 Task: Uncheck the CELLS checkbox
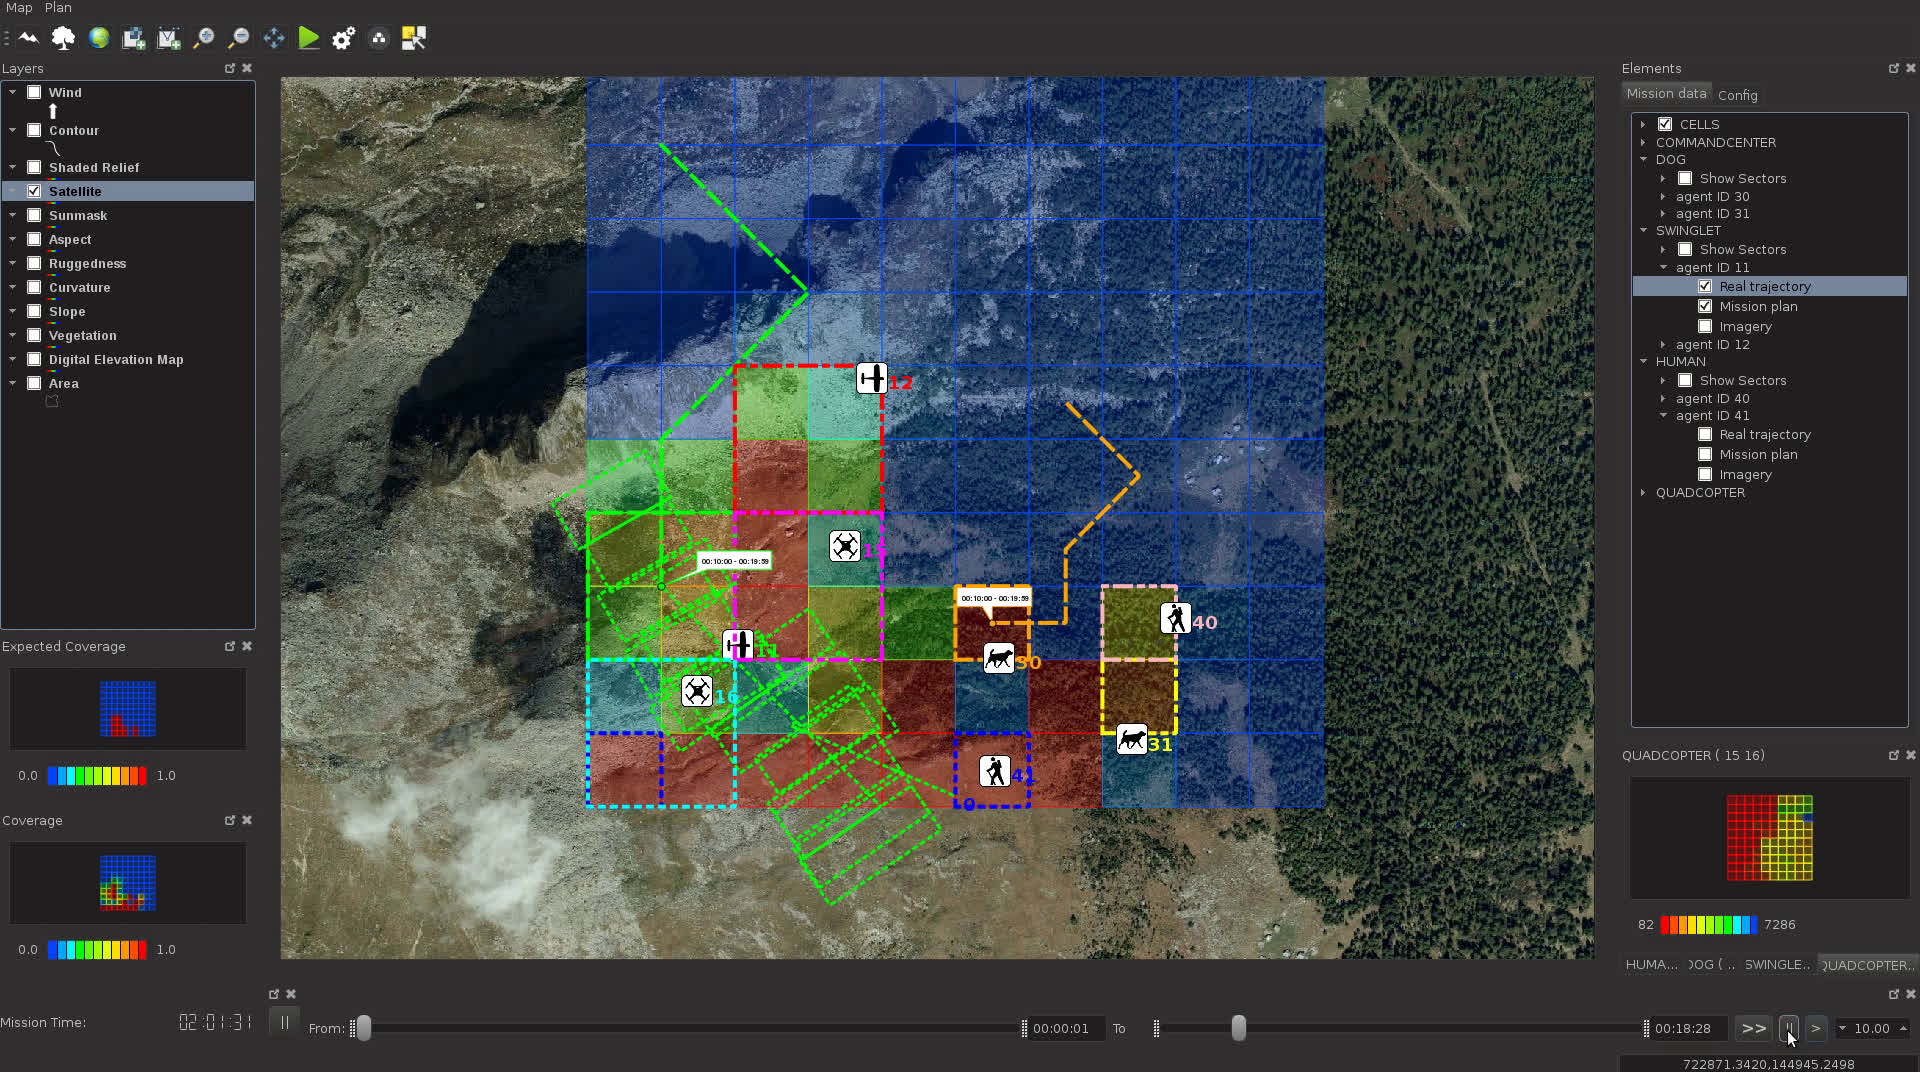click(x=1665, y=124)
